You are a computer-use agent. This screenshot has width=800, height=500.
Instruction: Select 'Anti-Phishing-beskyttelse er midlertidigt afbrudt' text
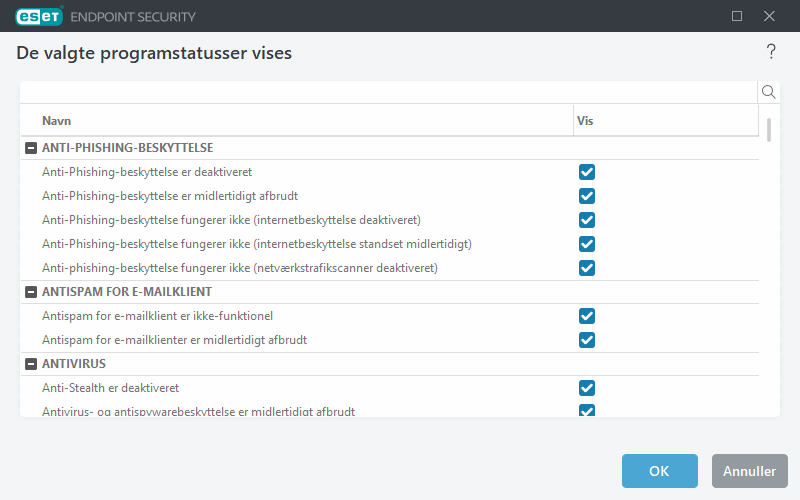pyautogui.click(x=170, y=196)
